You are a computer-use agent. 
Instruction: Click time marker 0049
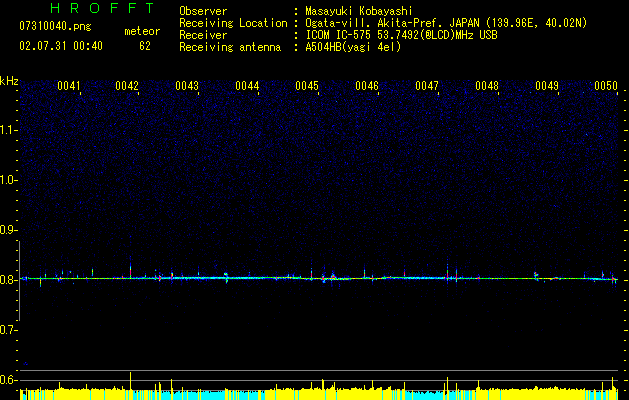pyautogui.click(x=547, y=86)
